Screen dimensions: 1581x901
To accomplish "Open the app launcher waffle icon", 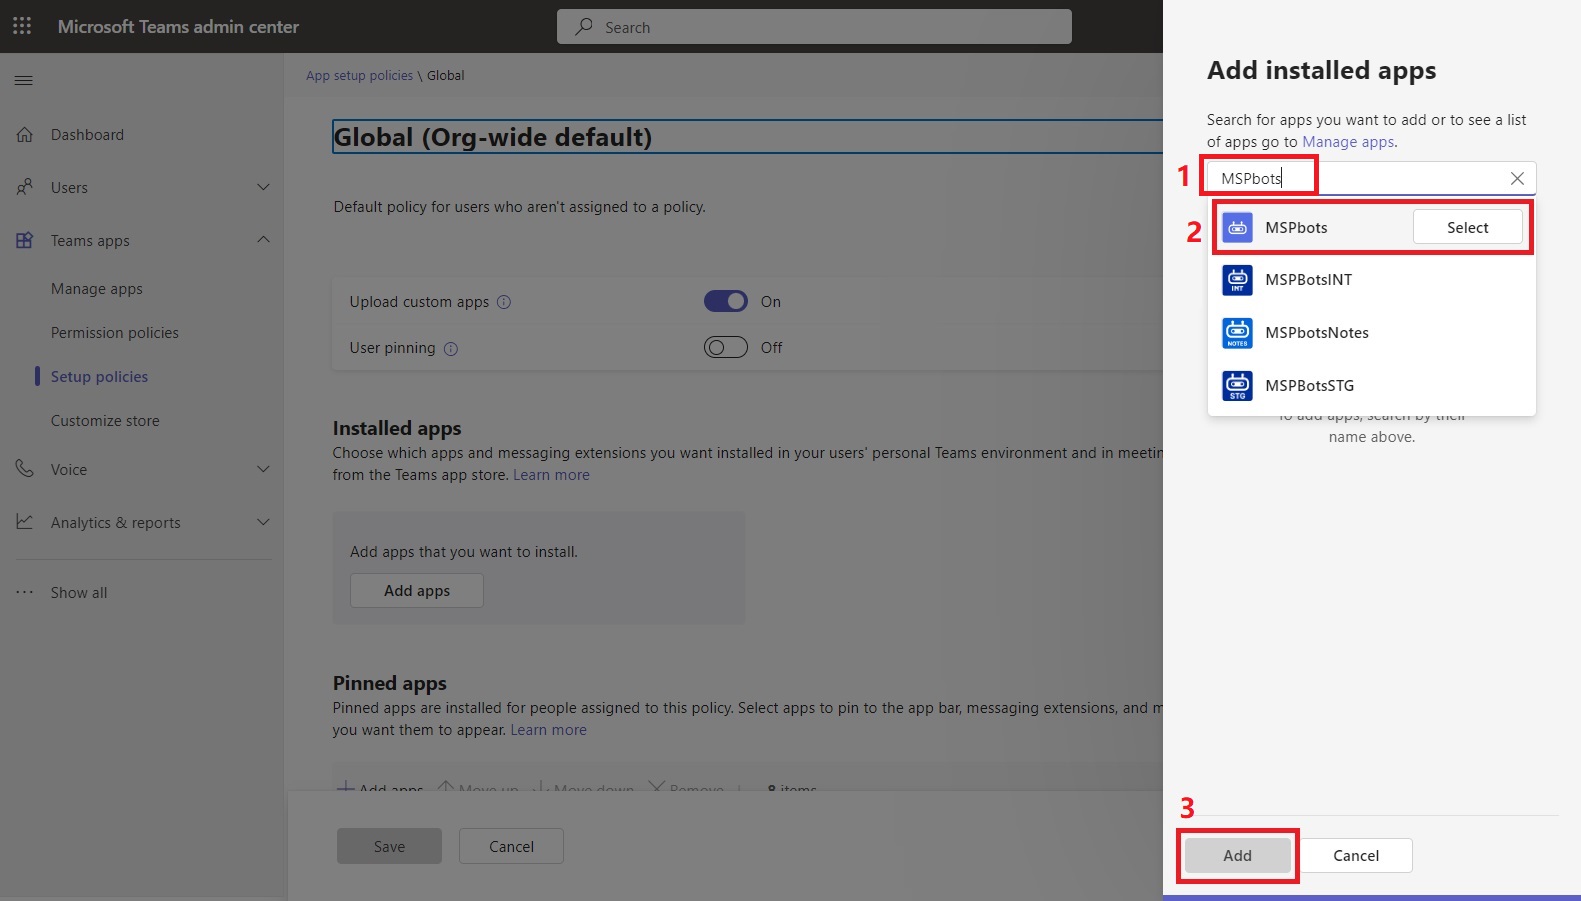I will point(22,26).
